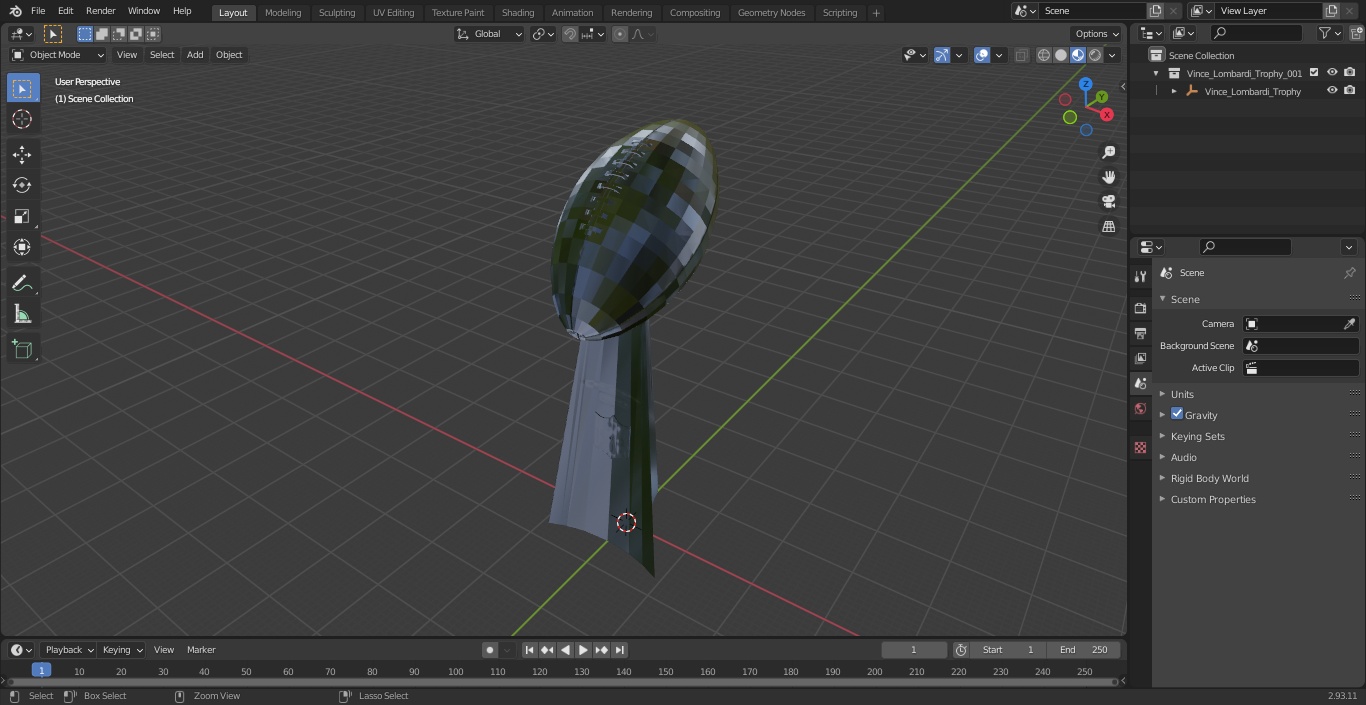Click the timeline frame 1 playhead marker
Screen dimensions: 1366x705
(41, 671)
